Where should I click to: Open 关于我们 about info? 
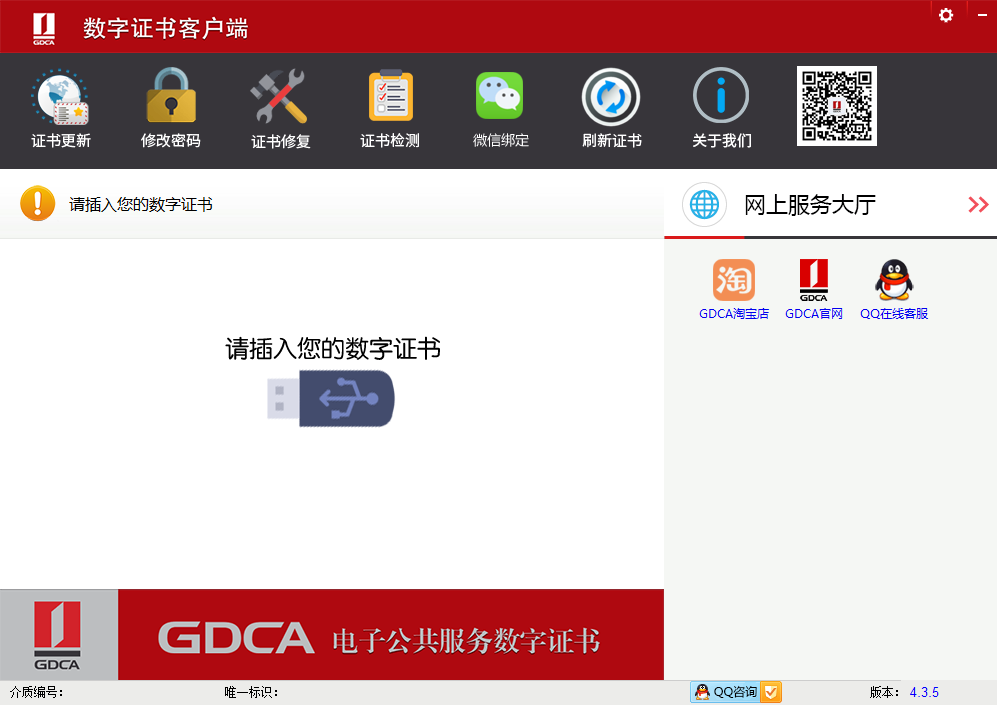[x=721, y=109]
